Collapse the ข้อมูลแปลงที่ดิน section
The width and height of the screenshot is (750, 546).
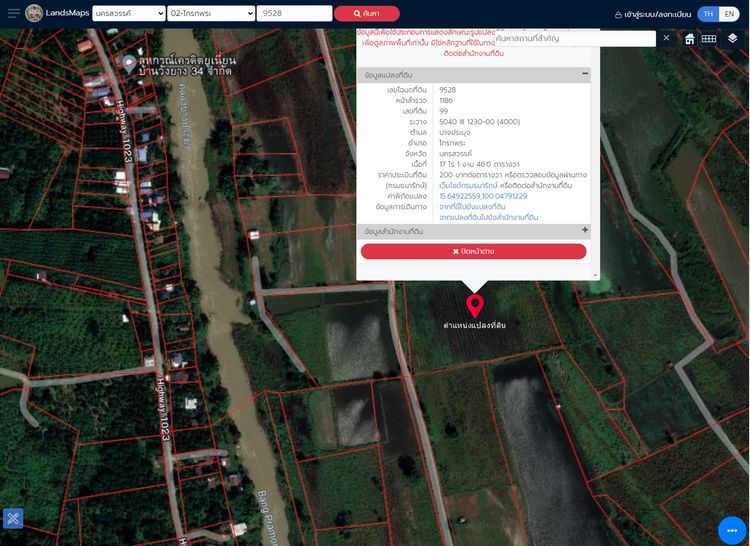585,74
